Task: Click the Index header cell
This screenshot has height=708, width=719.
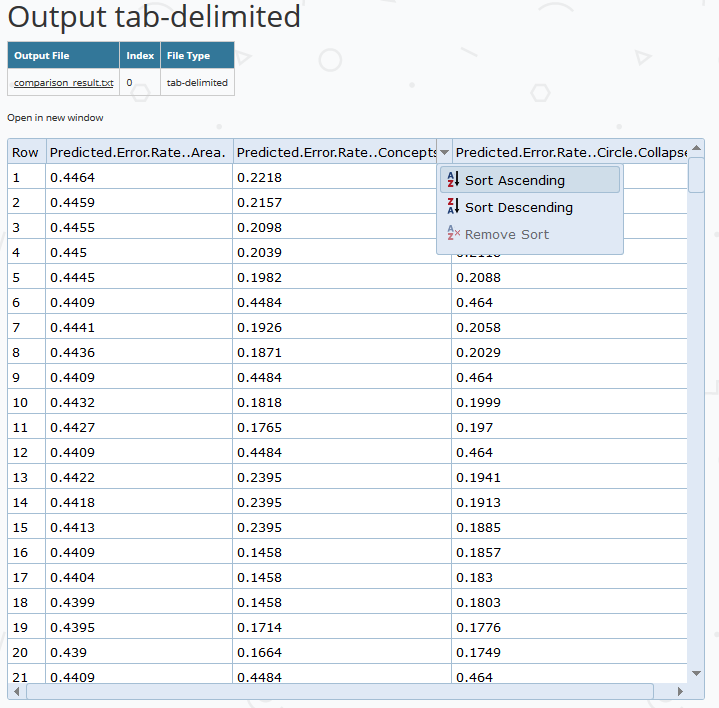Action: coord(140,55)
